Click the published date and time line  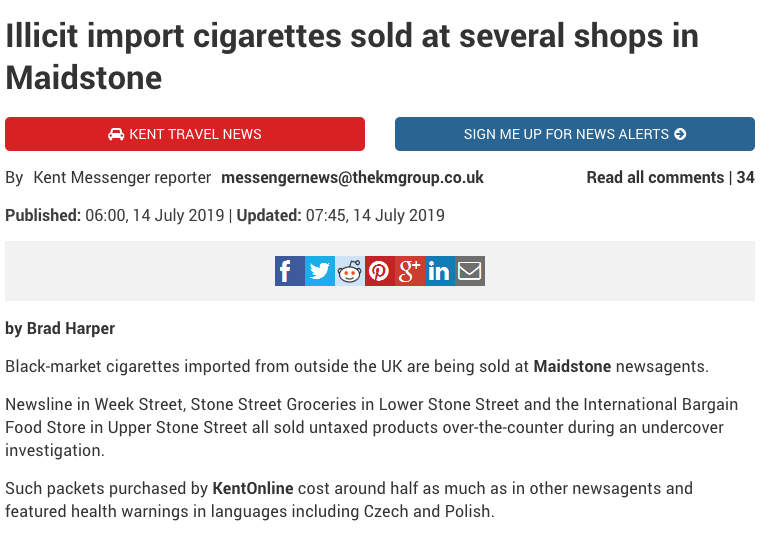225,215
